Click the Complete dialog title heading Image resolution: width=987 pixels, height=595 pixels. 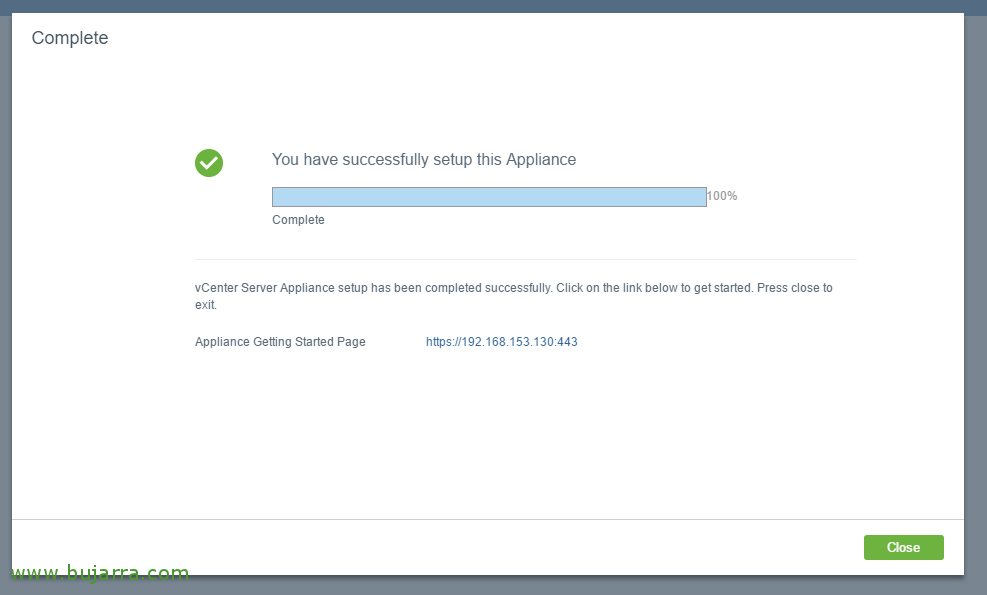coord(70,38)
